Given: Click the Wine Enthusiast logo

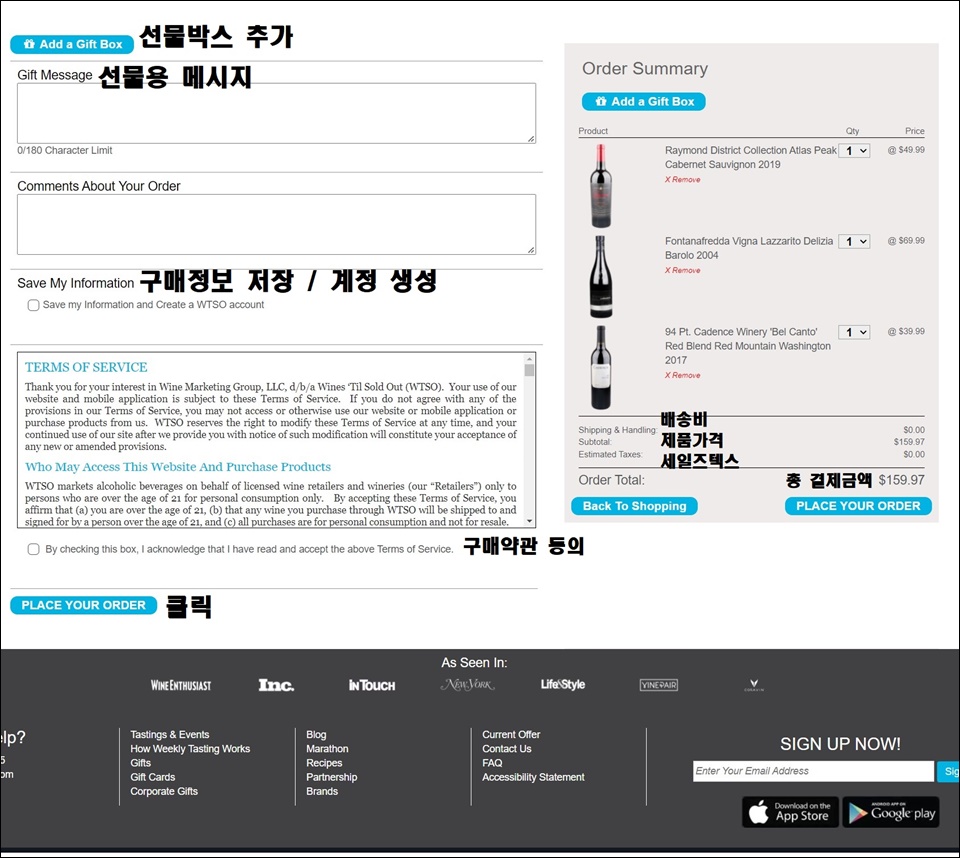Looking at the screenshot, I should tap(181, 685).
